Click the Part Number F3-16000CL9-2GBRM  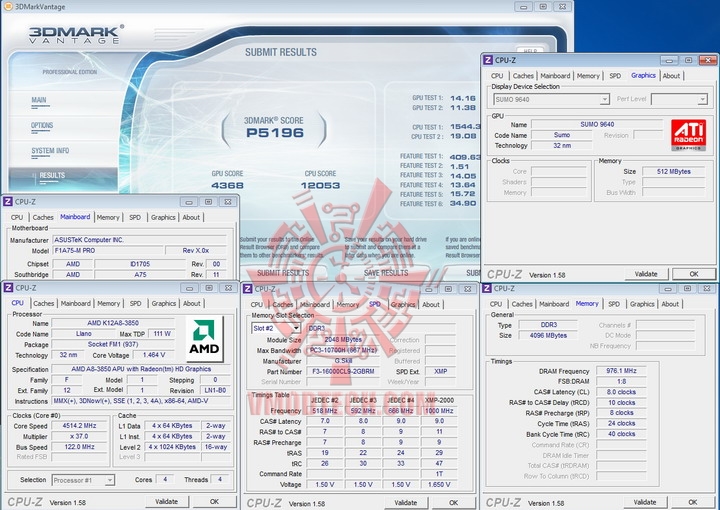(343, 371)
